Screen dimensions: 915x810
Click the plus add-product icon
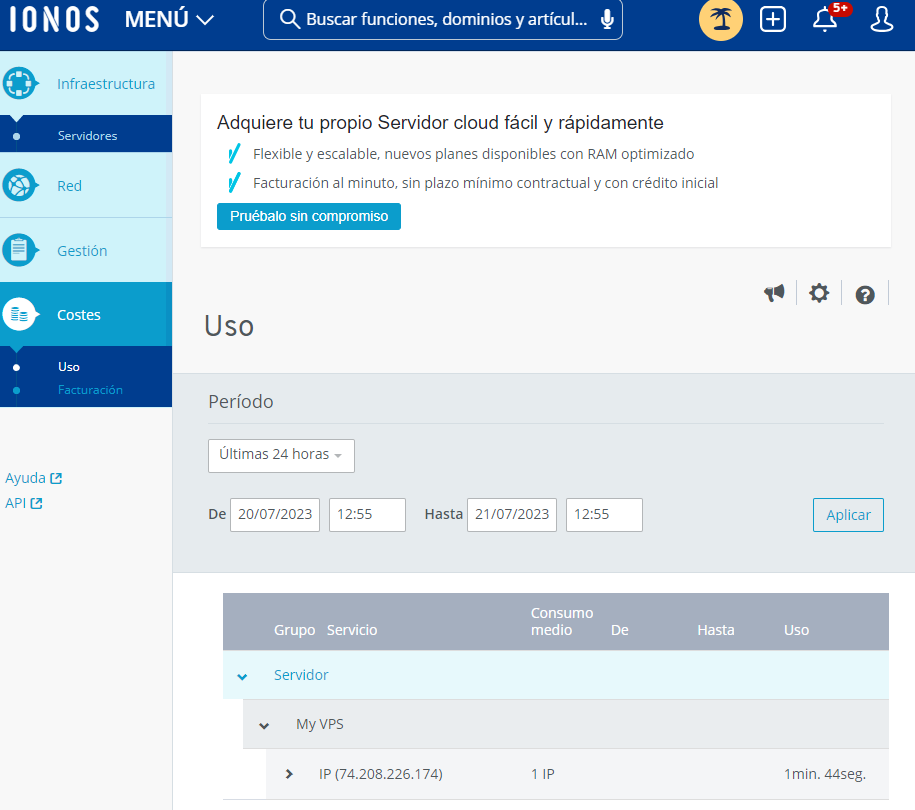pos(773,19)
